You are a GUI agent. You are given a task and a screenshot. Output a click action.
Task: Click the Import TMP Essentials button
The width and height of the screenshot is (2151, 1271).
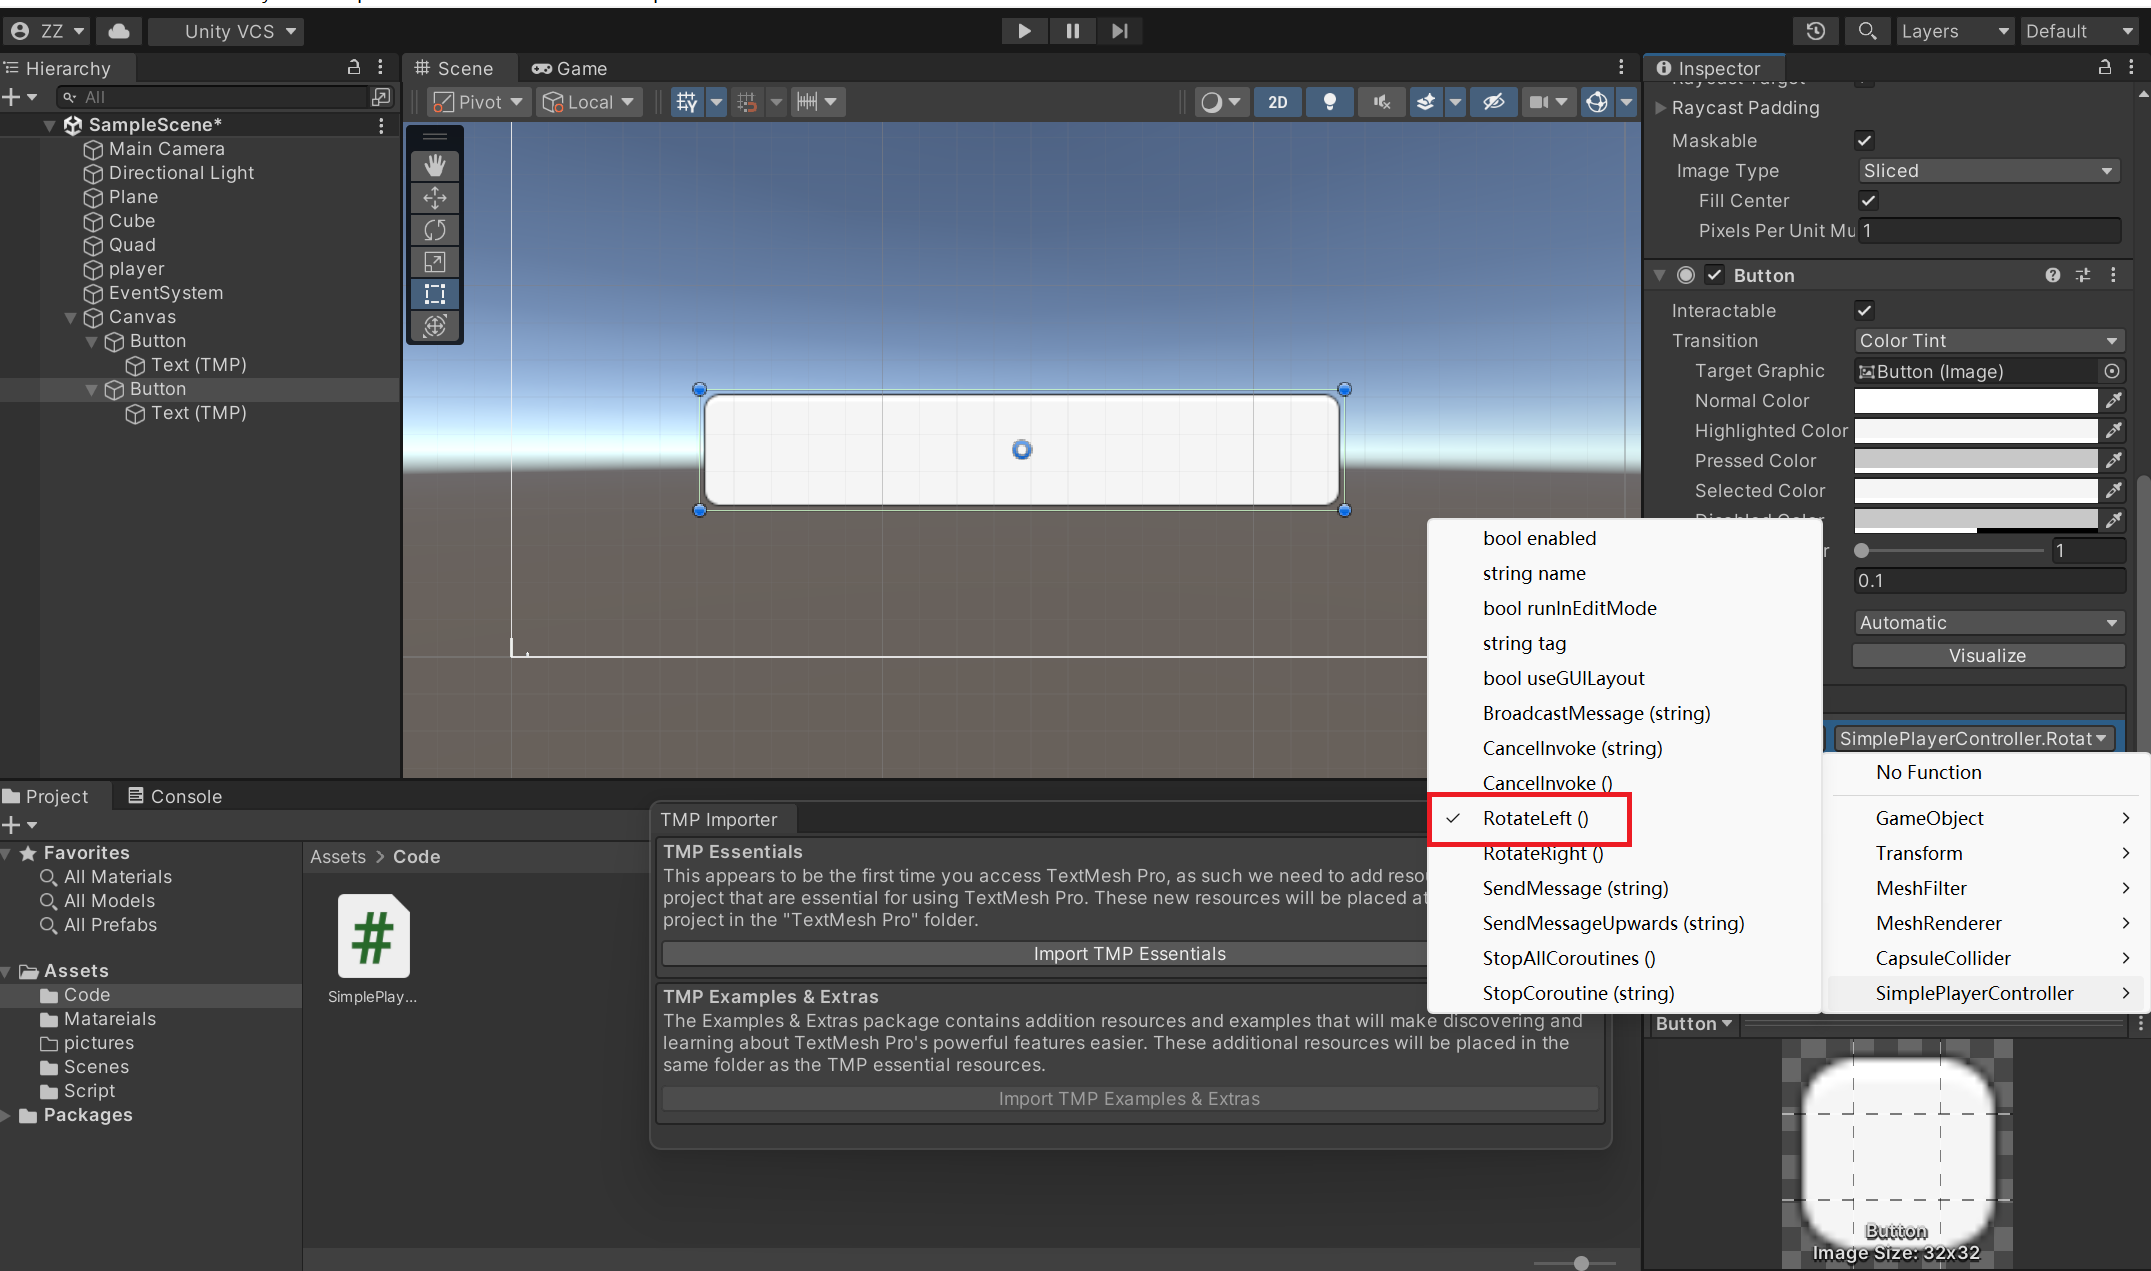point(1129,954)
